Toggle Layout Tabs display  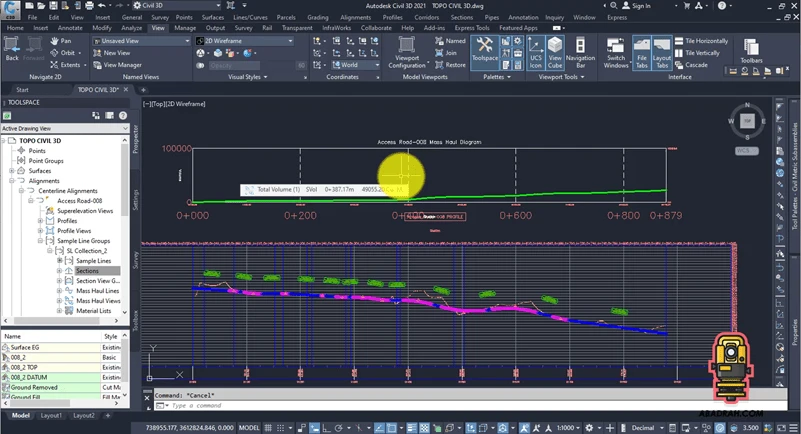pos(661,52)
